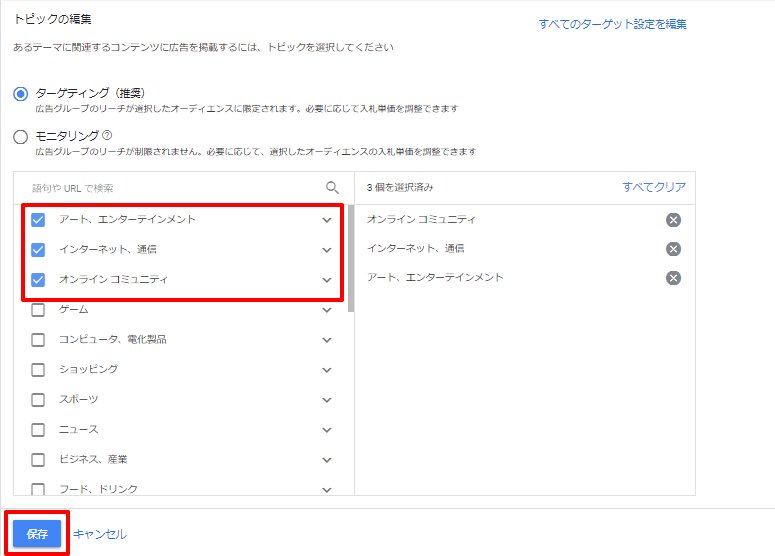This screenshot has width=775, height=556.
Task: Click the ゲーム topic label
Action: 74,310
